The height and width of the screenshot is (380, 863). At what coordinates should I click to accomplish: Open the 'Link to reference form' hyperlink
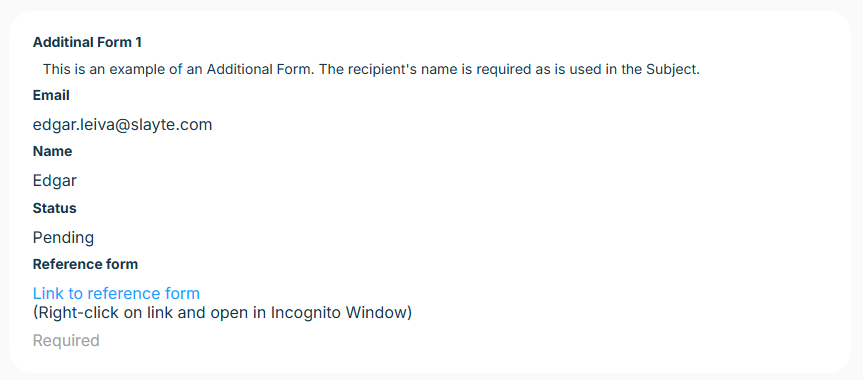tap(116, 293)
